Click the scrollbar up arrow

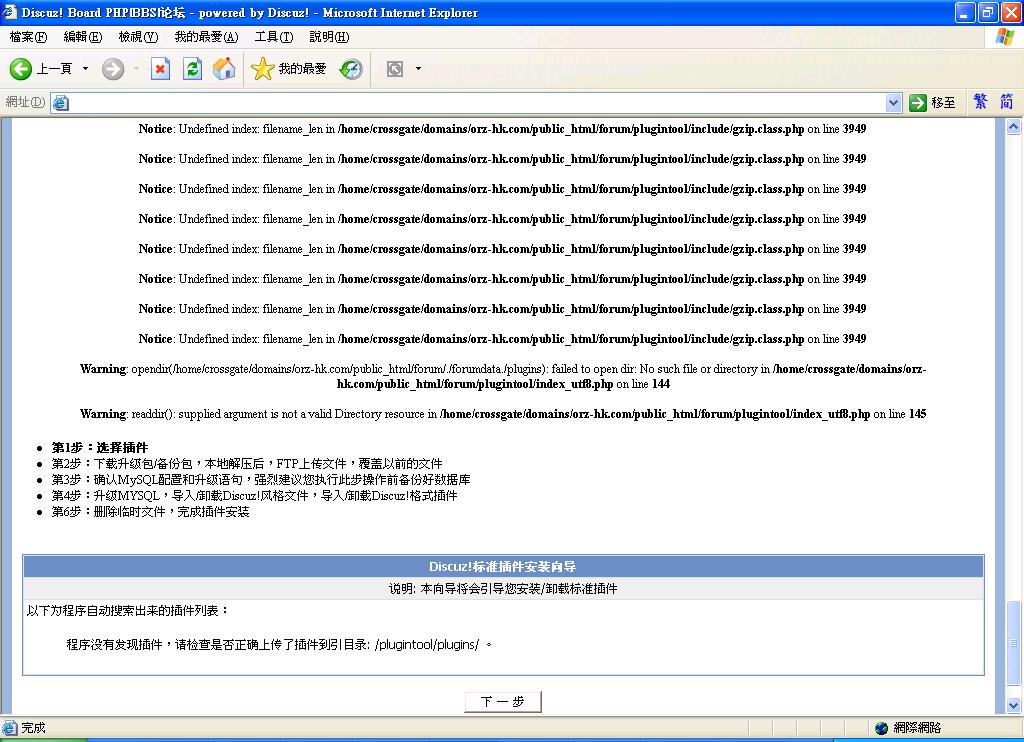point(1013,127)
